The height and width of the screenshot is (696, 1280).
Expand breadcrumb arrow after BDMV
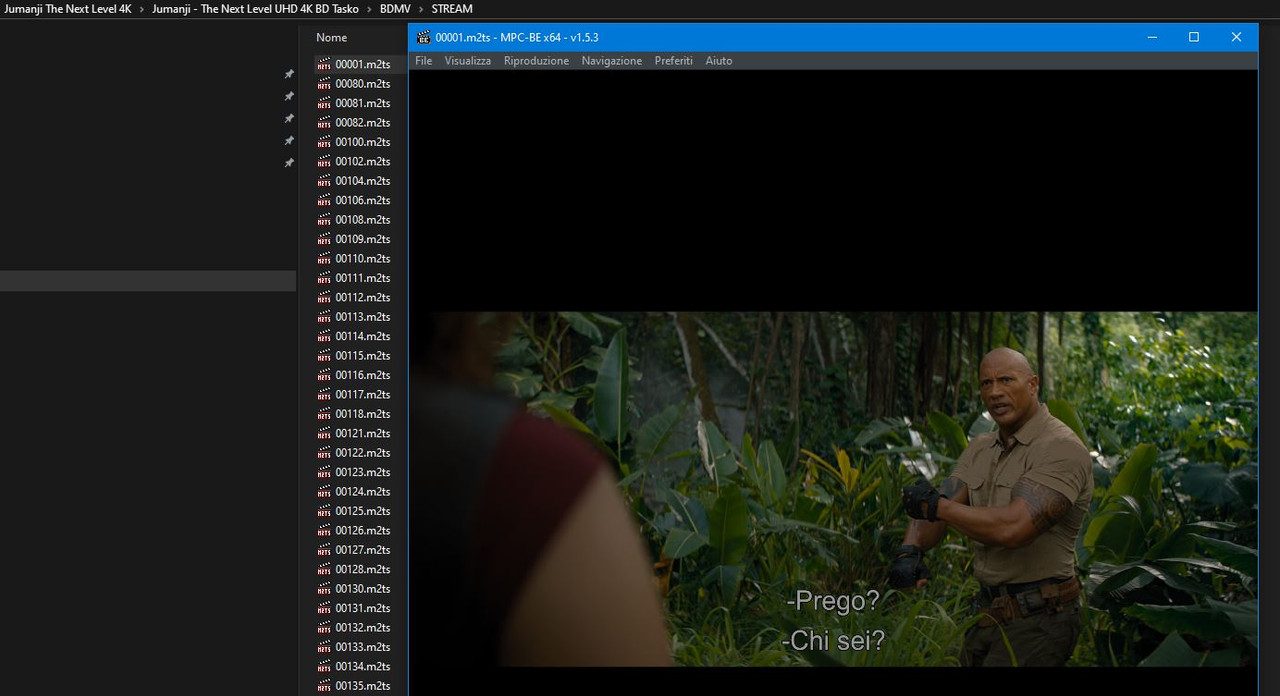(421, 9)
